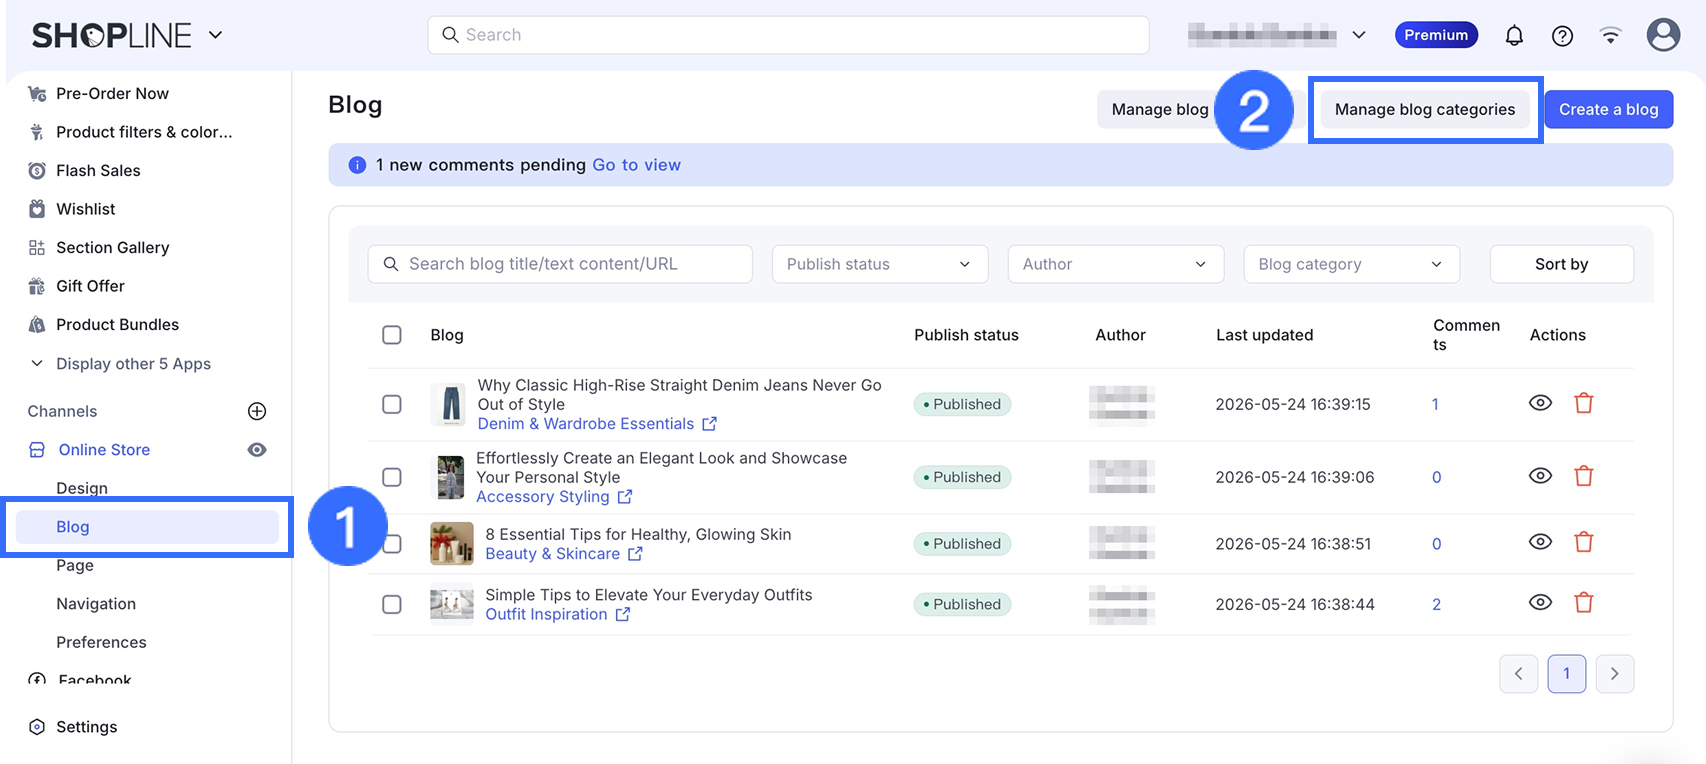Click the user profile avatar icon
Screen dimensions: 1706x764
point(1663,35)
